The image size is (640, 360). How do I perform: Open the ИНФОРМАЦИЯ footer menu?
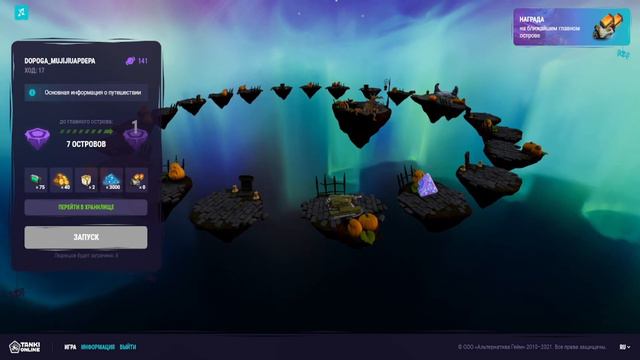(x=98, y=347)
